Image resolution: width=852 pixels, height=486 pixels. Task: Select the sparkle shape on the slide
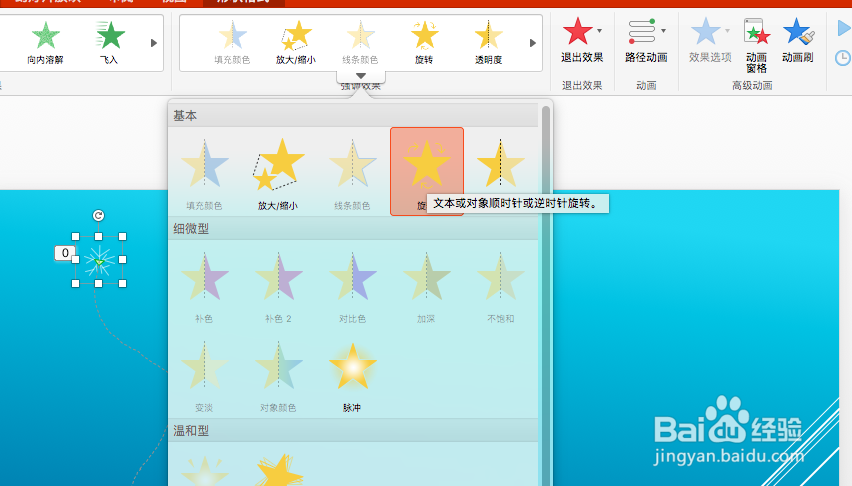[x=99, y=261]
